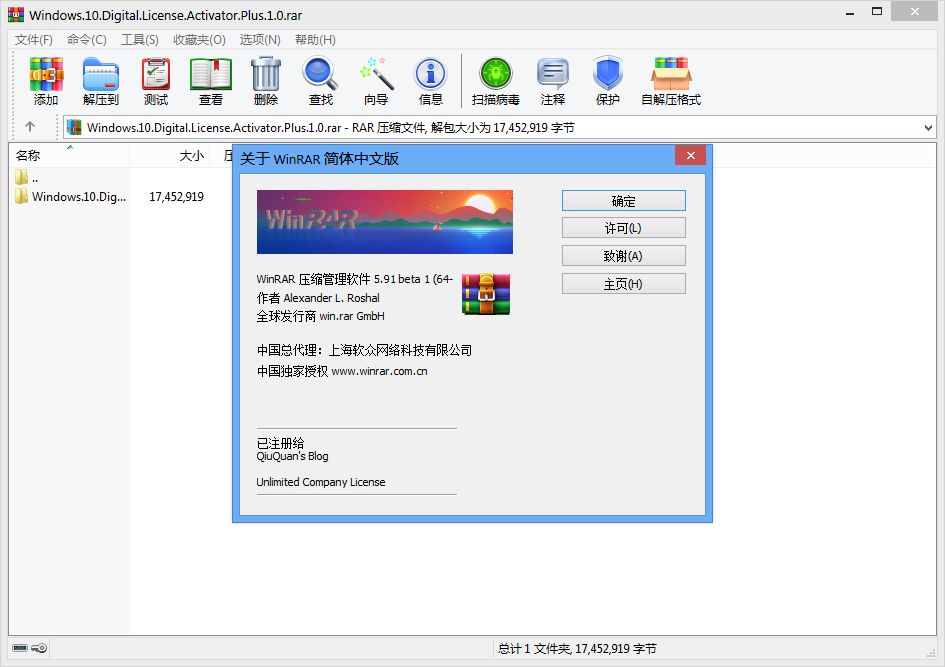Click the Home Page 主页(H) button
Screen dimensions: 945x667
click(x=624, y=284)
